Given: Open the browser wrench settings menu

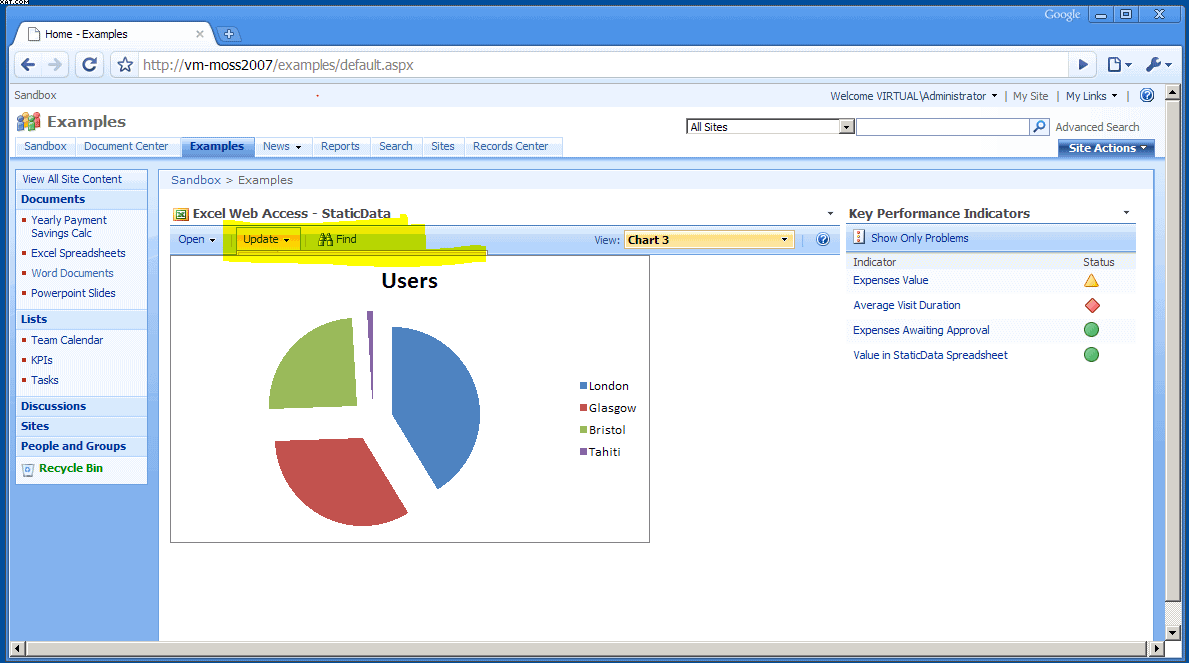Looking at the screenshot, I should coord(1157,65).
